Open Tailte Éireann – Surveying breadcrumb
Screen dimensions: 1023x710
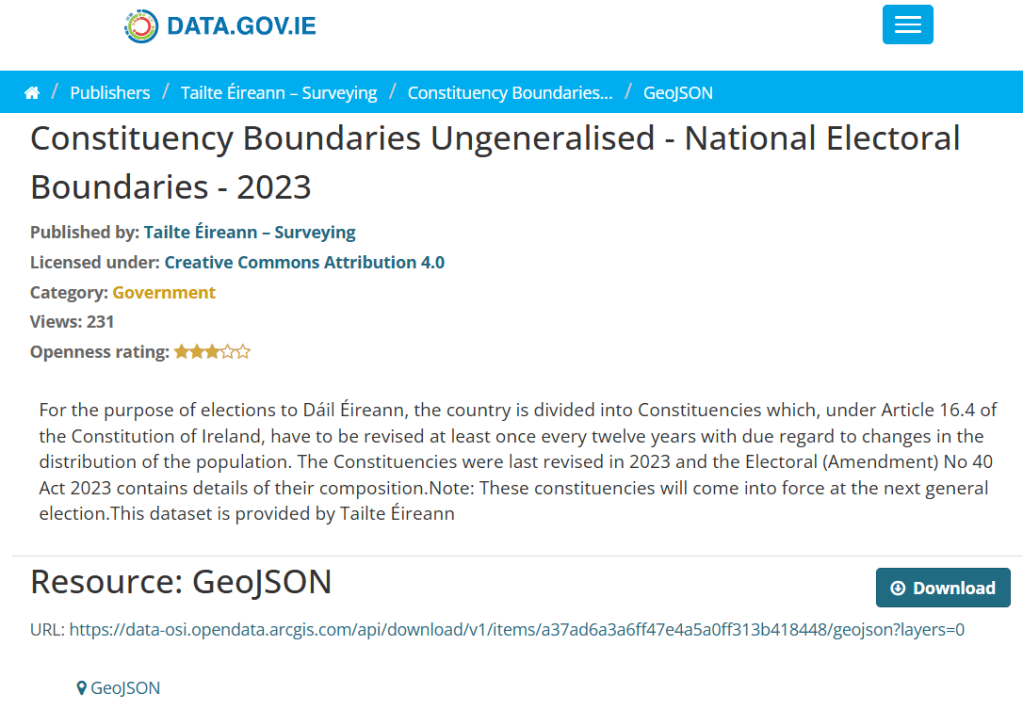[279, 93]
